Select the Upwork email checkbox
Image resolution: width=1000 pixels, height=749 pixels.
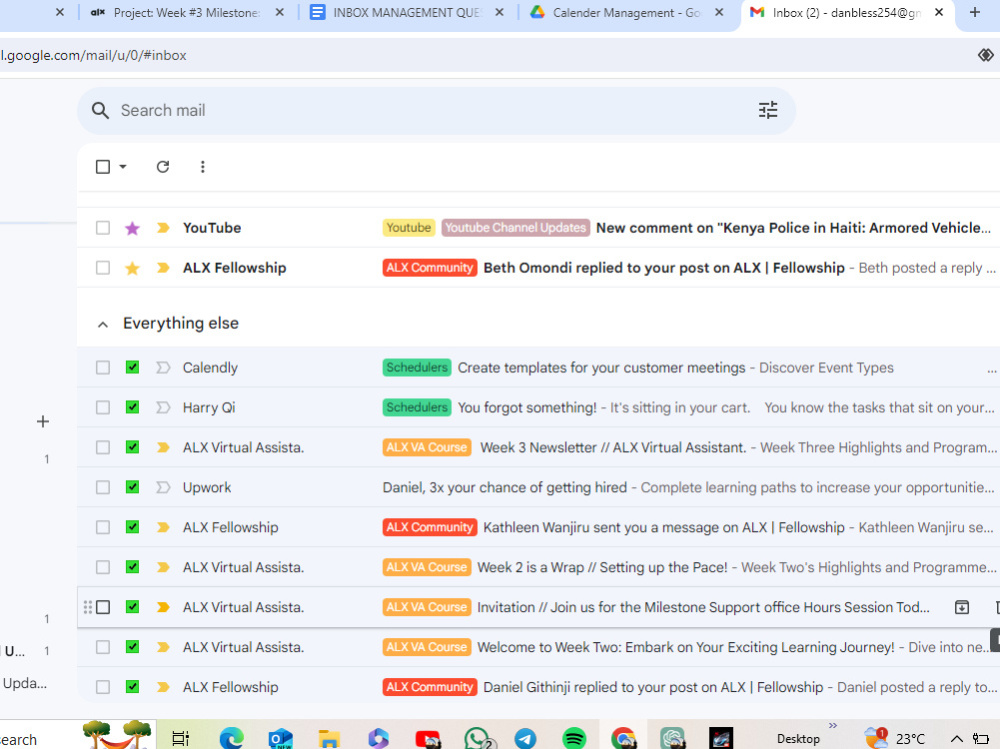pos(103,487)
